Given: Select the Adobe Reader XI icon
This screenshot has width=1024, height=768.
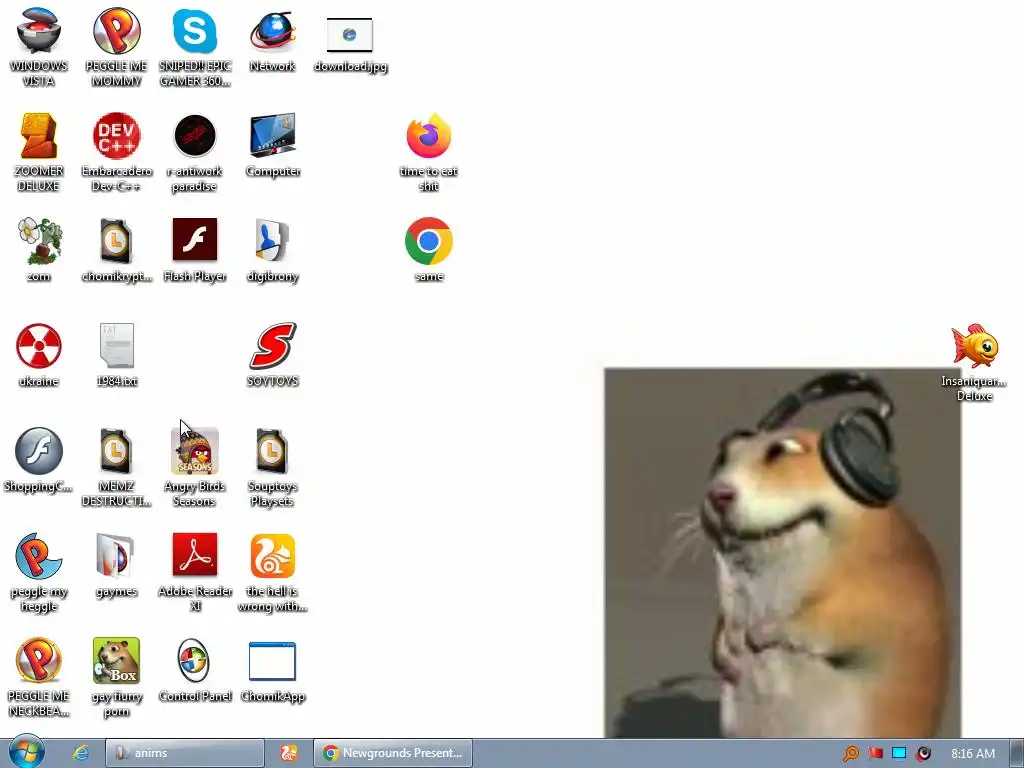Looking at the screenshot, I should click(195, 555).
